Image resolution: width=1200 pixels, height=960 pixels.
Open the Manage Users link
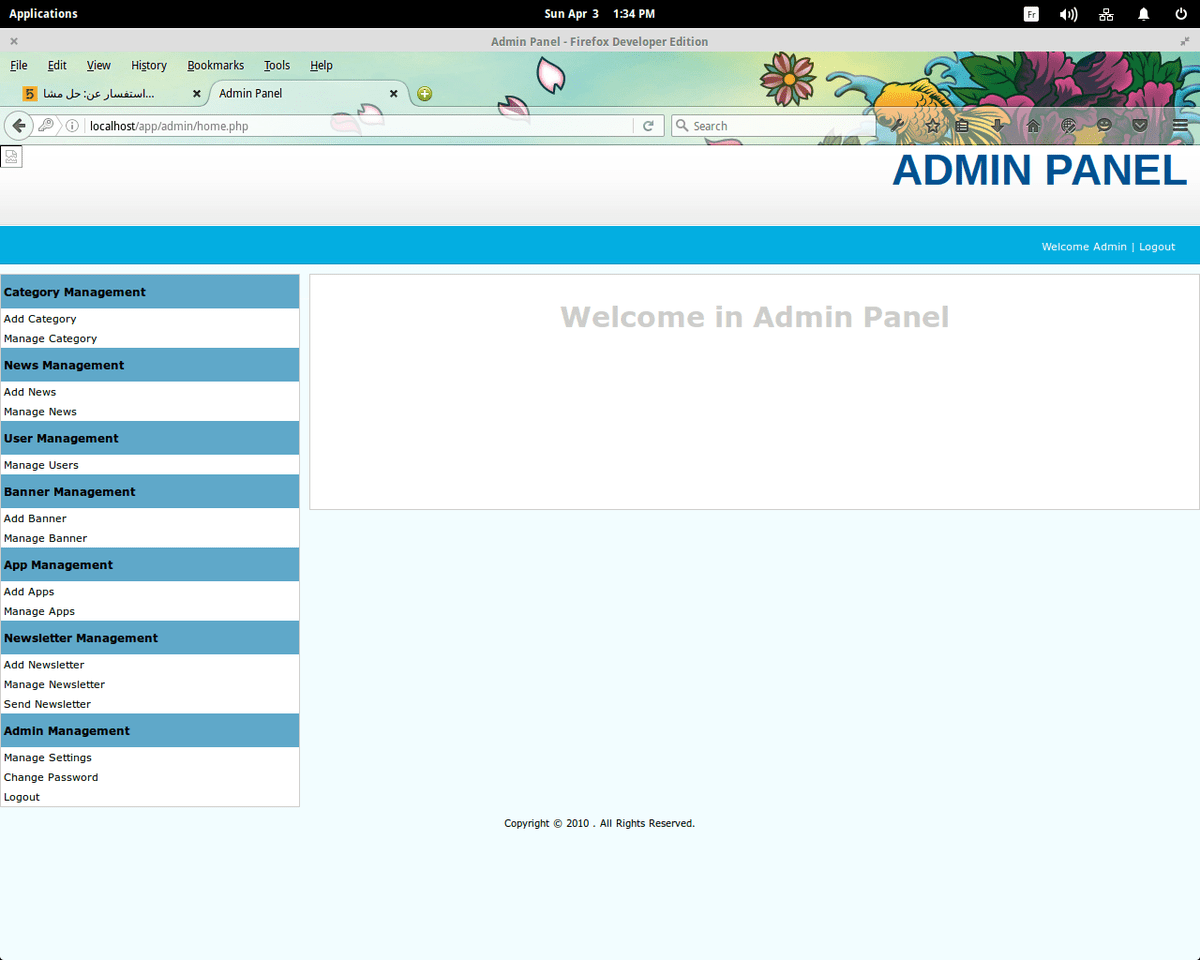coord(41,465)
